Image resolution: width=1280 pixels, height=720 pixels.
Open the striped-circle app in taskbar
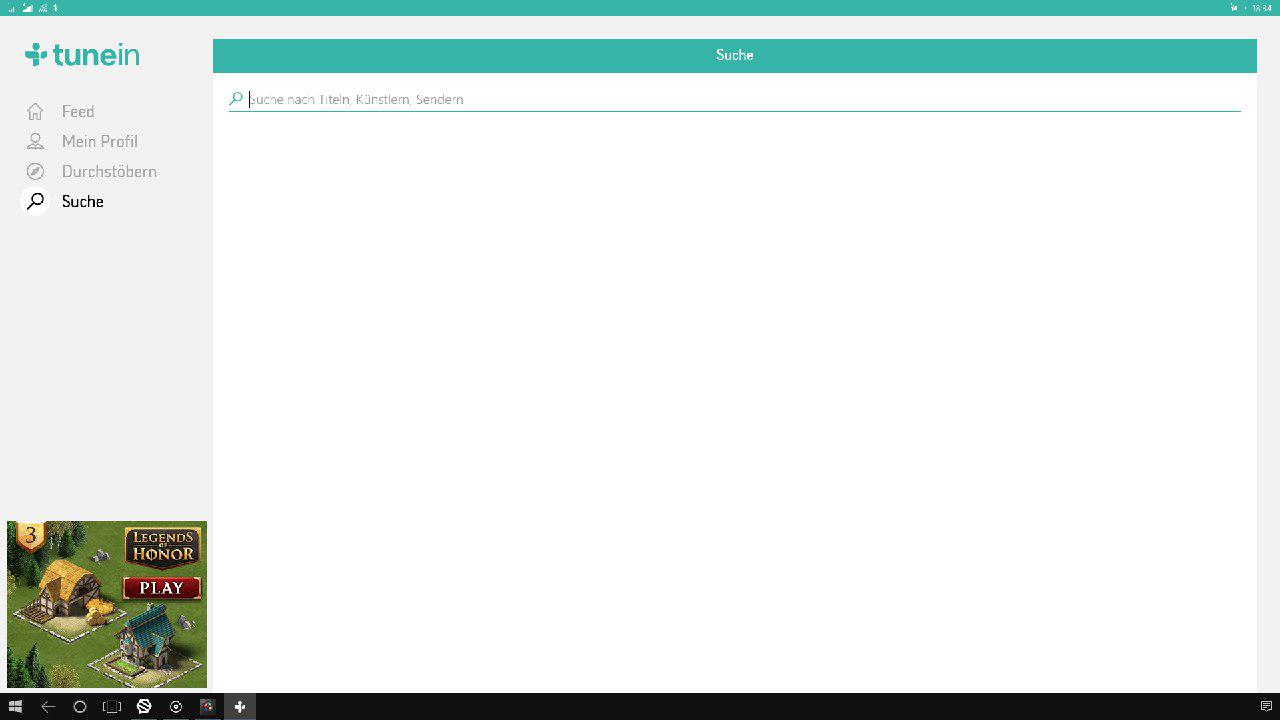click(144, 706)
